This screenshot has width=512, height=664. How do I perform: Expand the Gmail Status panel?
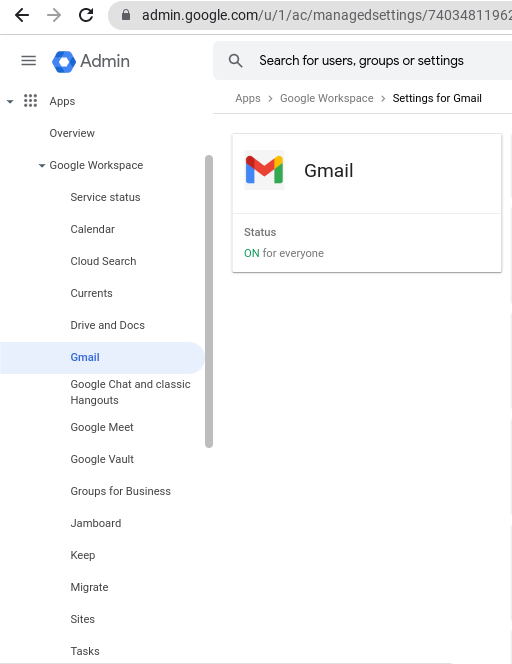[367, 243]
